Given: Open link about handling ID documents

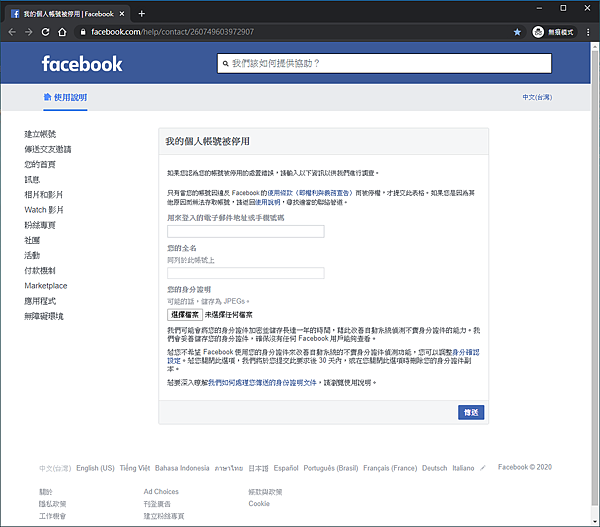Looking at the screenshot, I should [262, 383].
